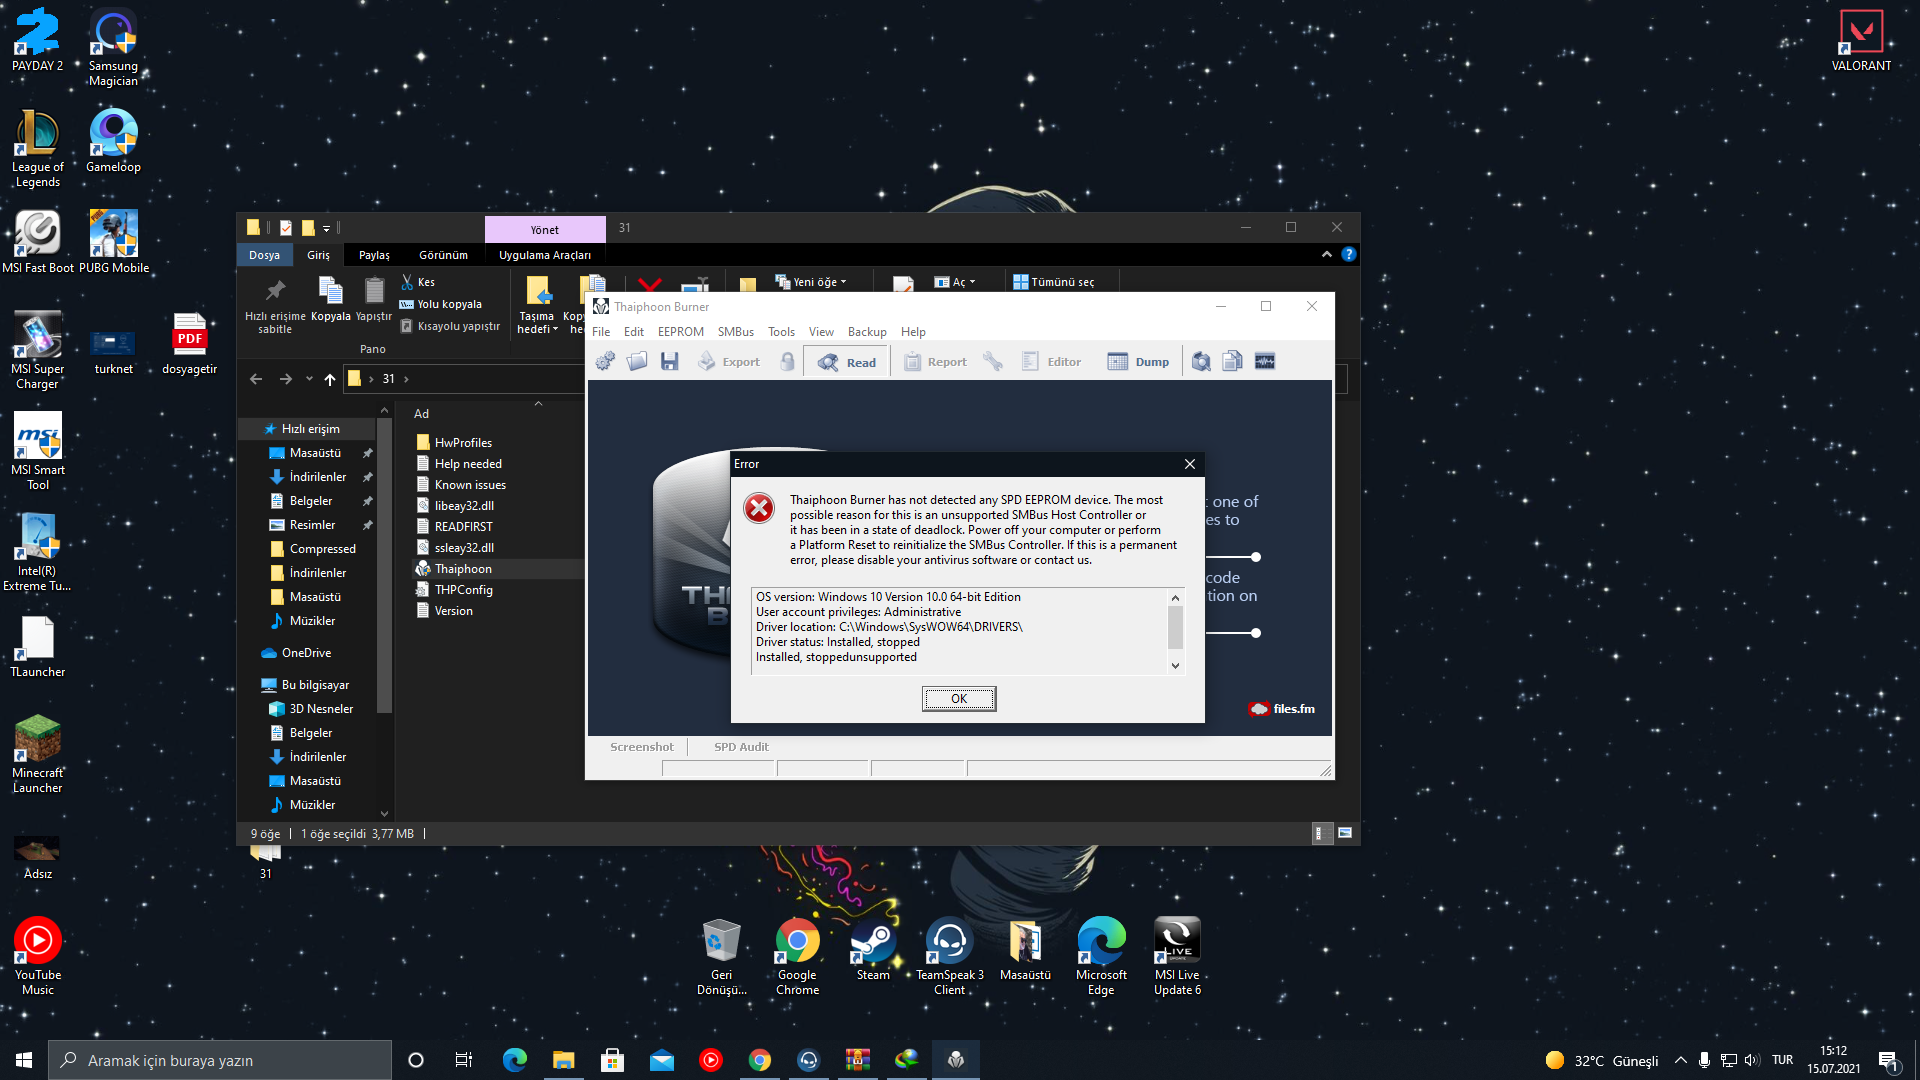Screen dimensions: 1920x1080
Task: Click the Yapıştır clipboard icon
Action: coord(374,291)
